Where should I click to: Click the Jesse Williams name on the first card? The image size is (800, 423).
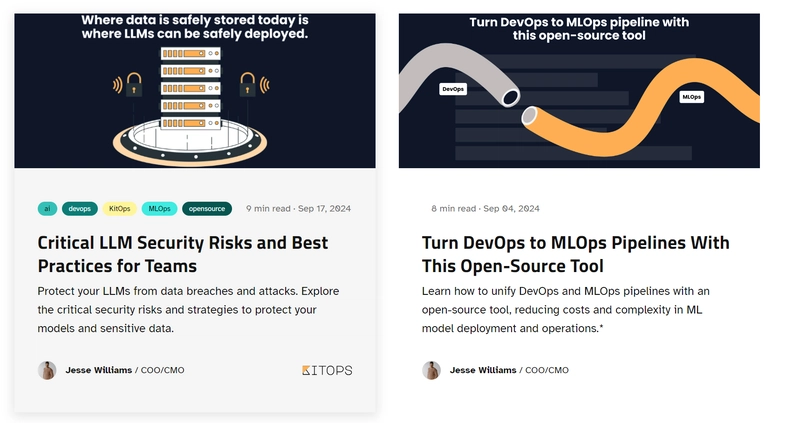[98, 370]
